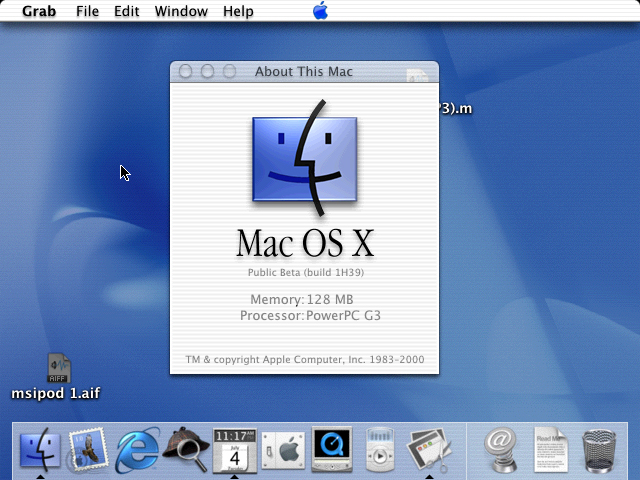
Task: Open Internet Explorer in the Dock
Action: point(137,450)
